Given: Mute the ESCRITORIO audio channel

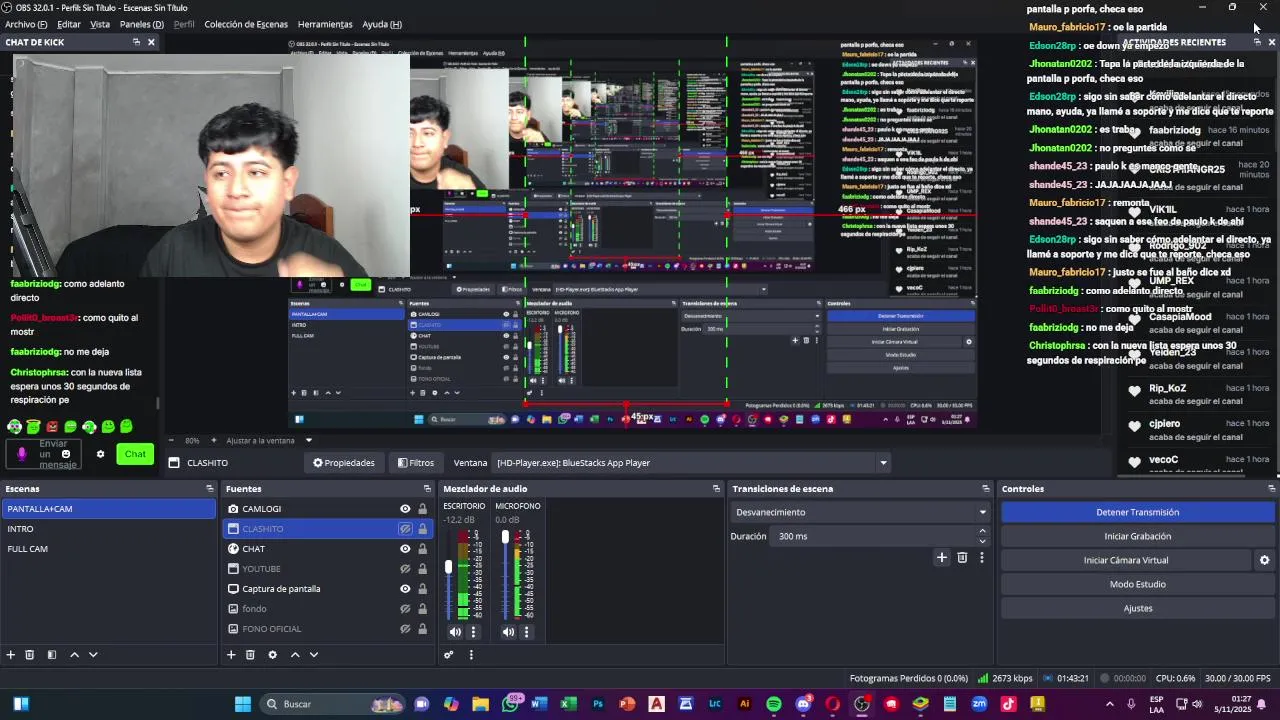Looking at the screenshot, I should (455, 632).
